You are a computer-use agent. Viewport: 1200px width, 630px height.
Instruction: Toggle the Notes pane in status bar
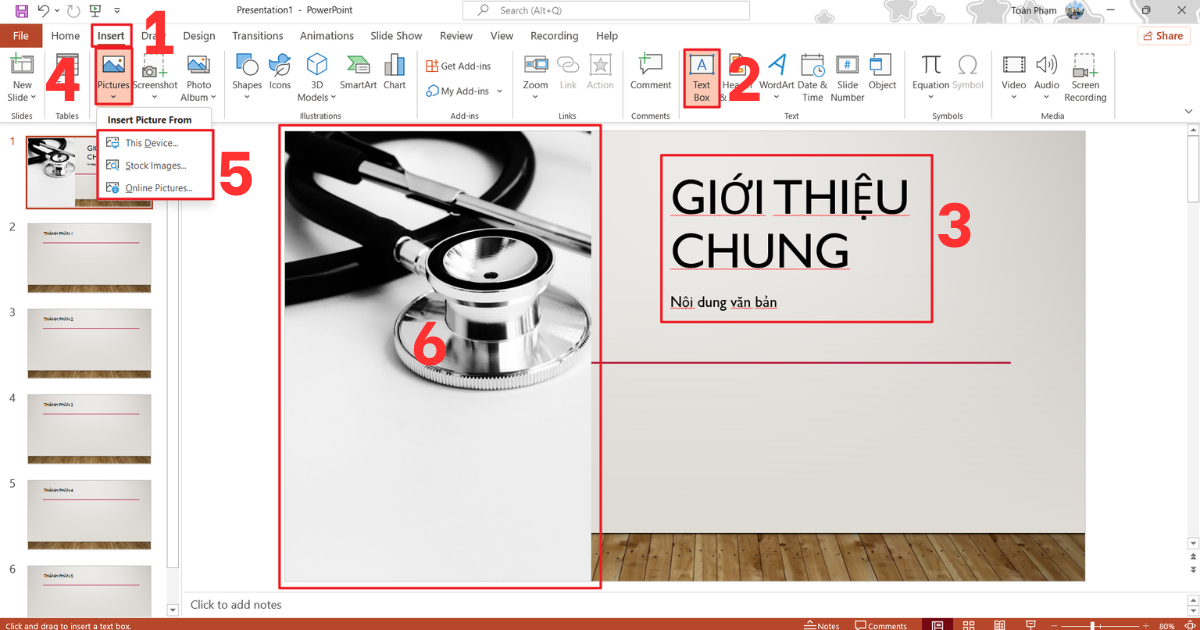(823, 625)
